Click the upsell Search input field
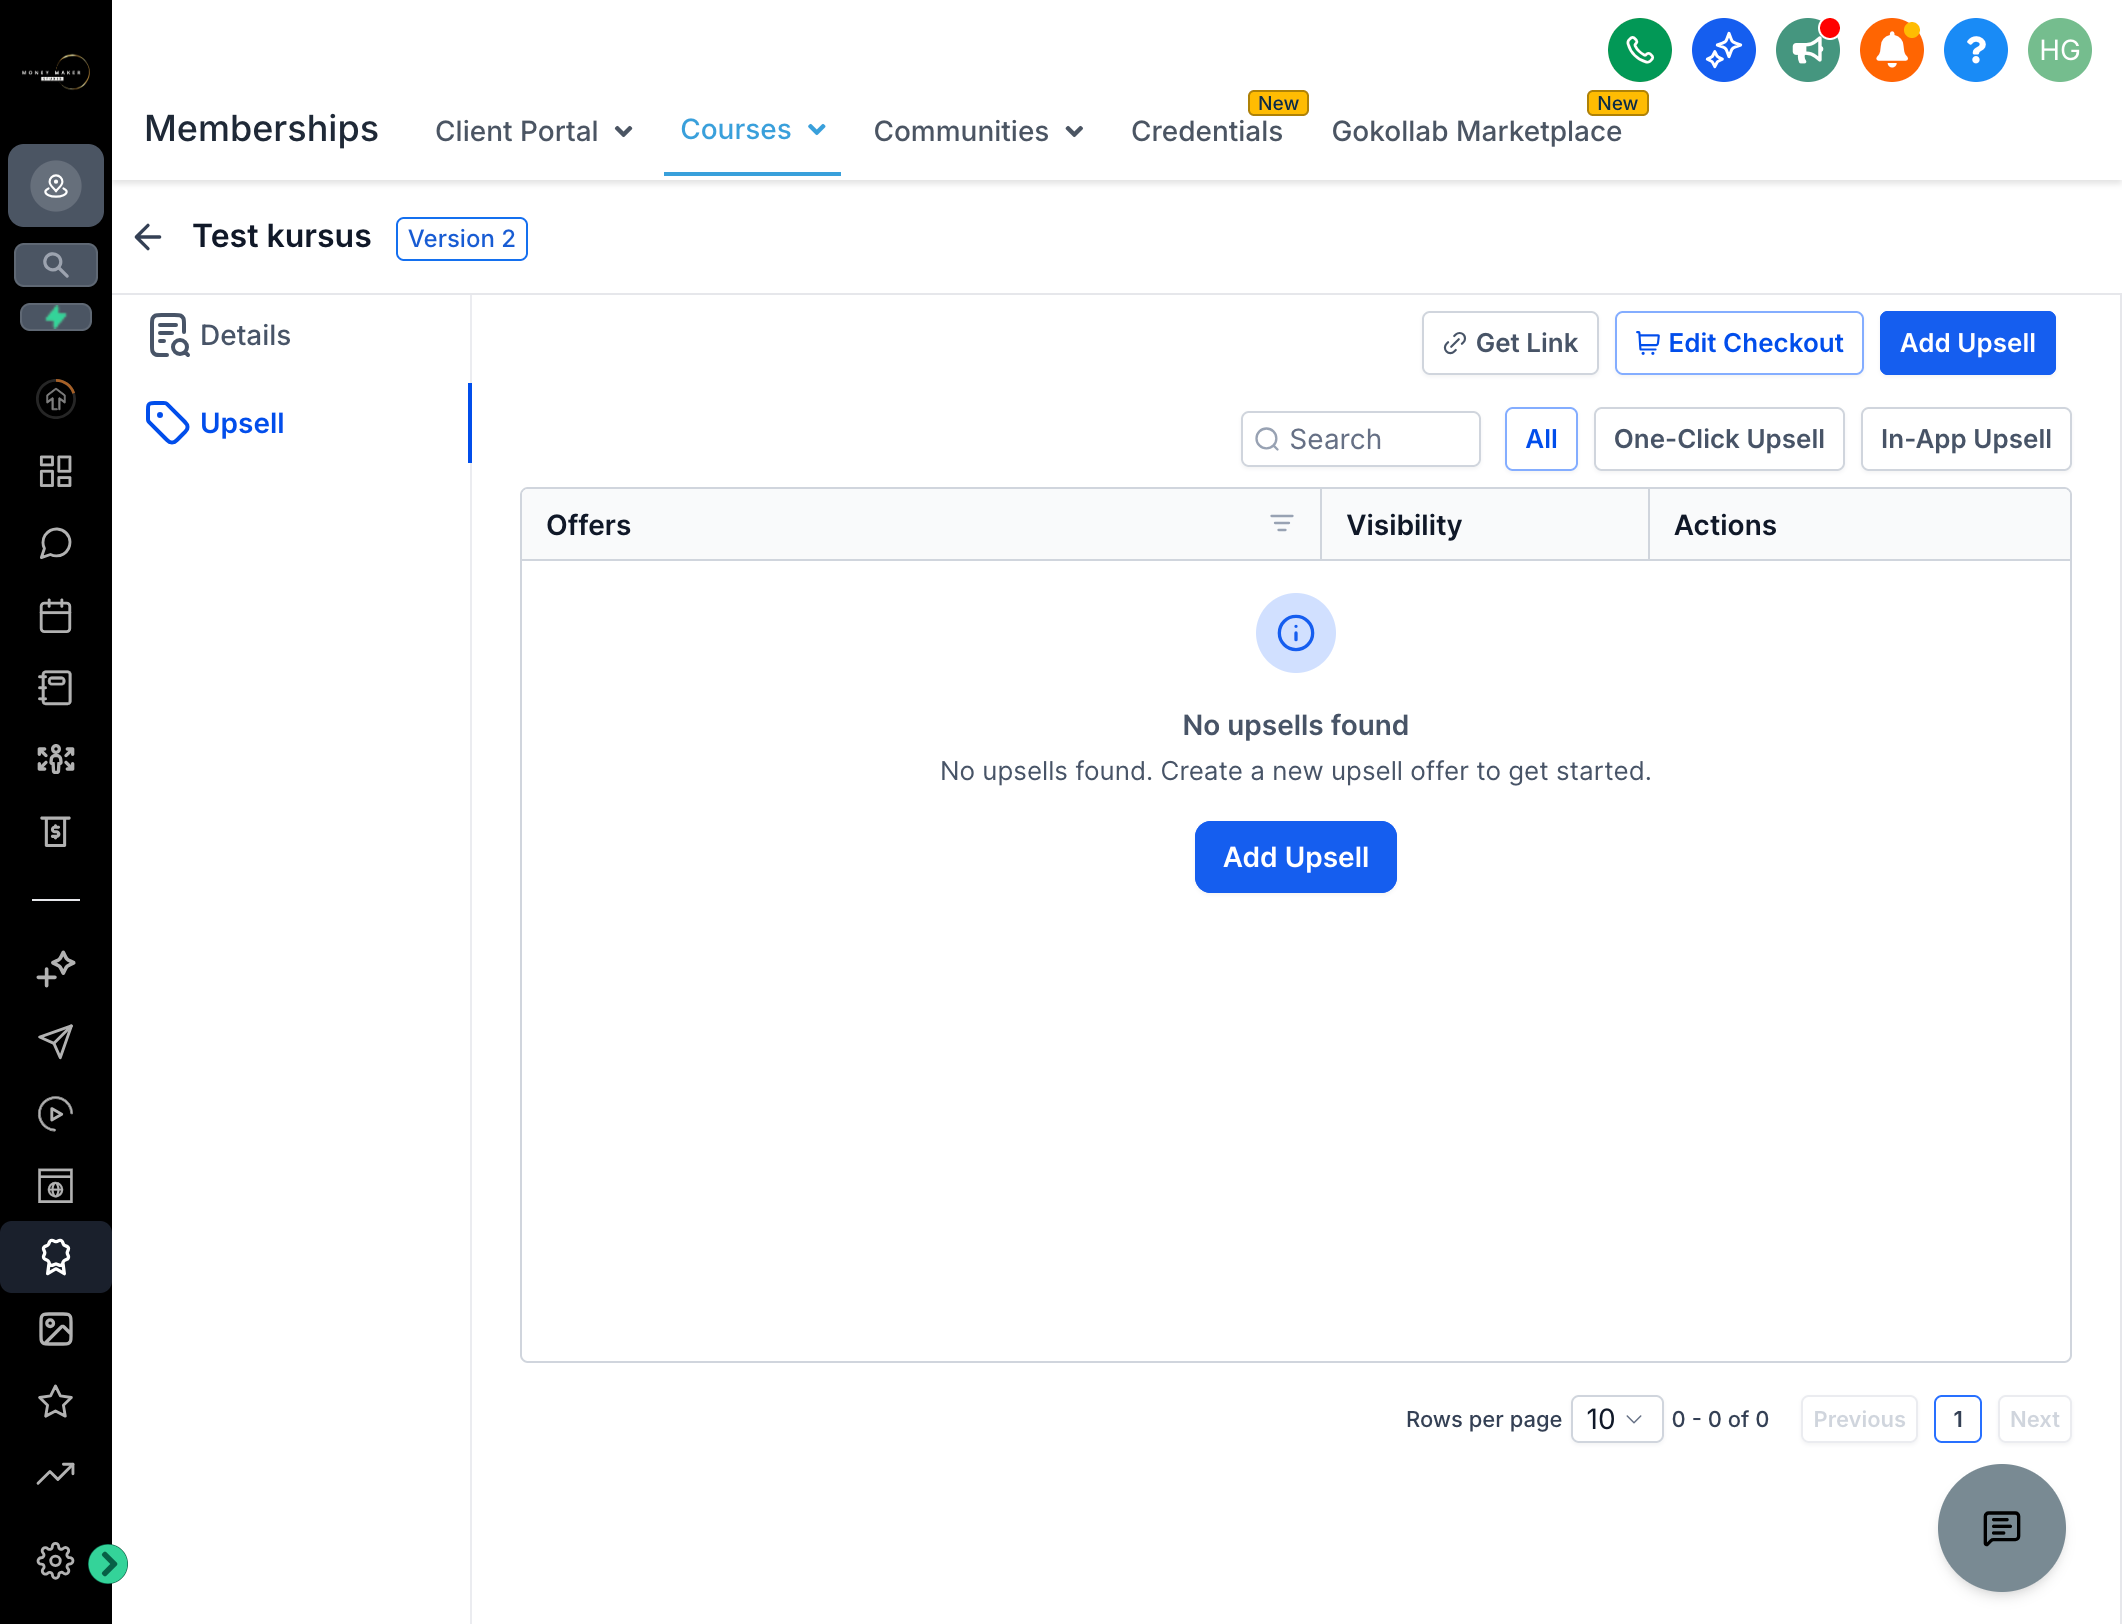 (x=1360, y=439)
